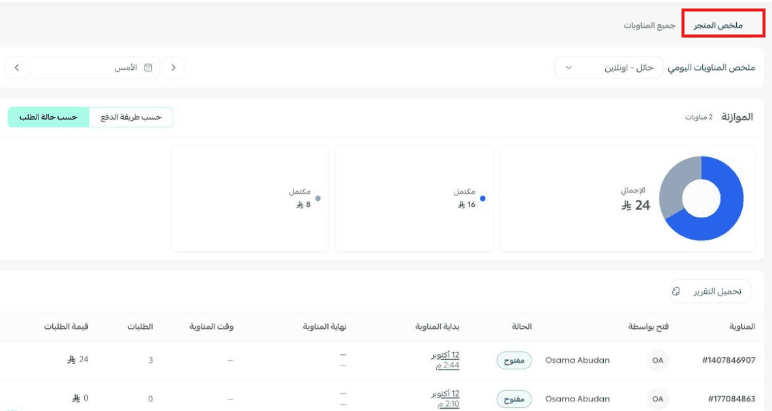Image resolution: width=772 pixels, height=411 pixels.
Task: Click start time 12 أكتوبر 2:44 م
Action: click(446, 360)
